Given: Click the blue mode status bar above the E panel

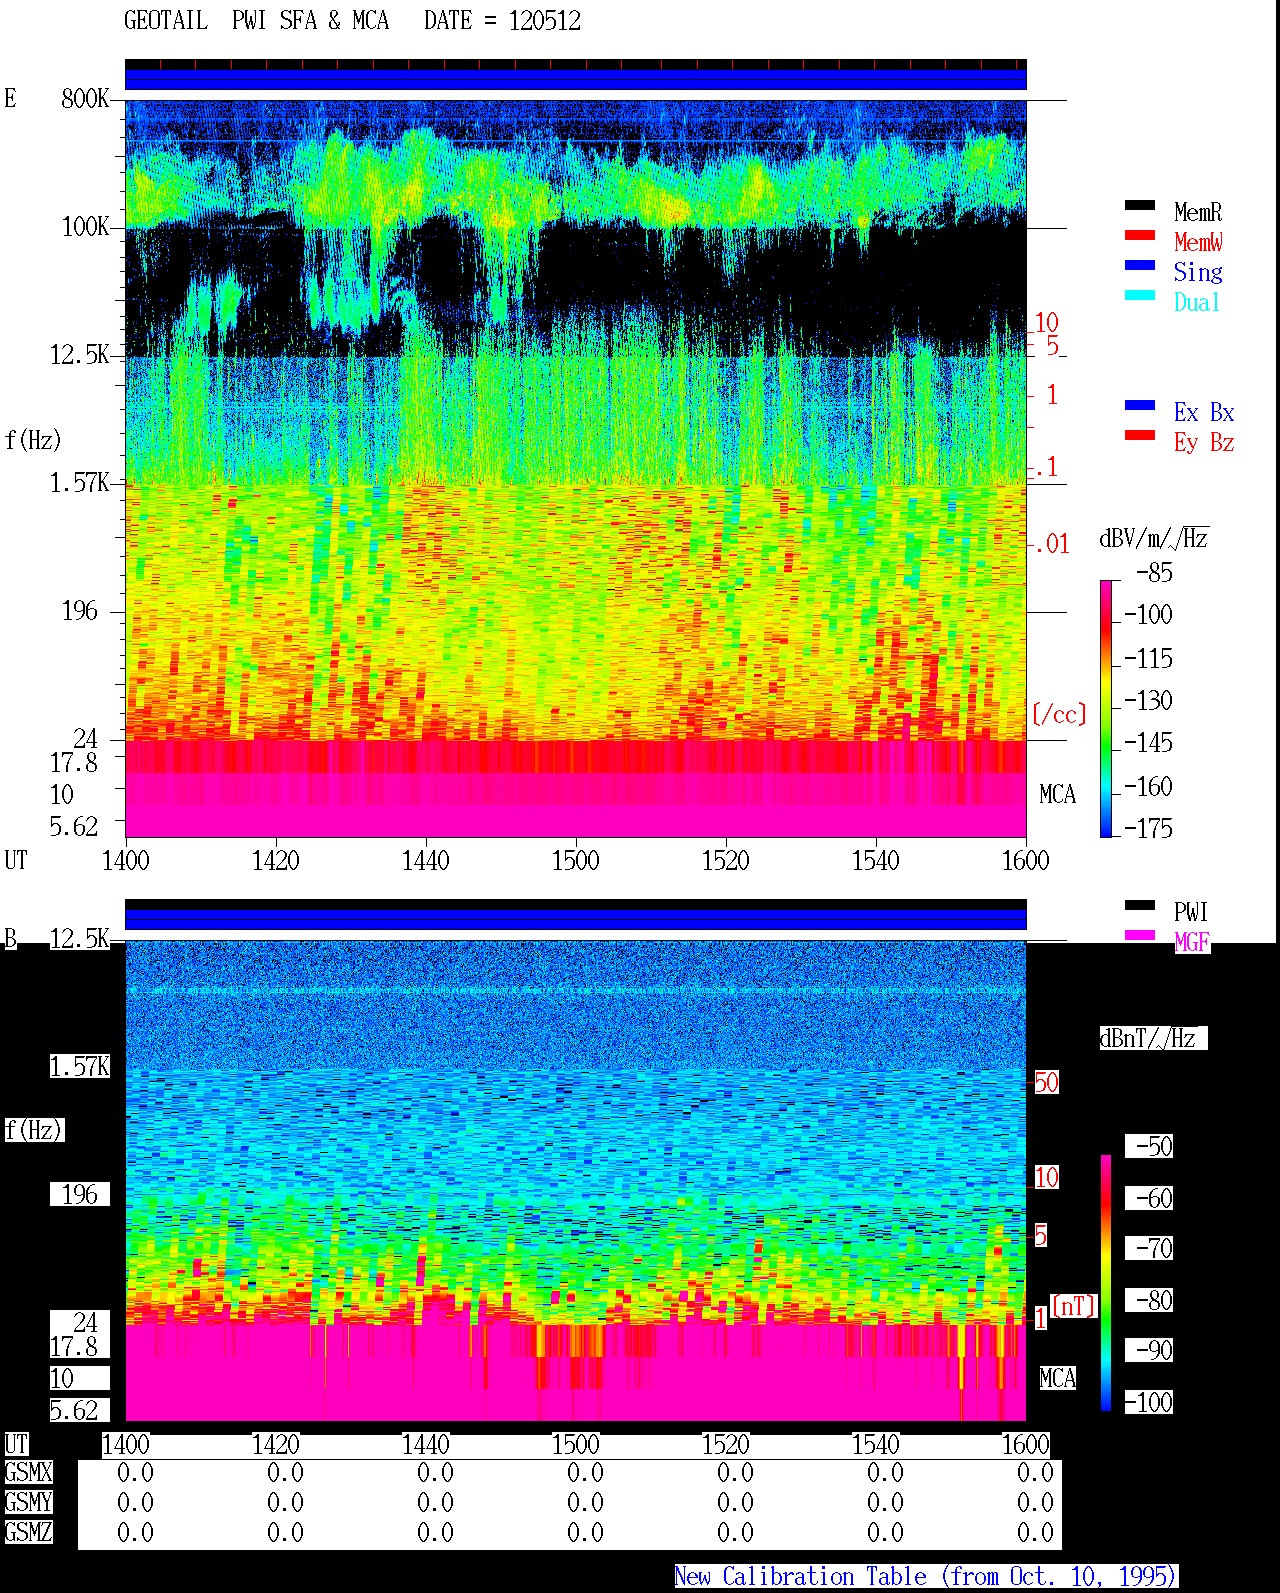Looking at the screenshot, I should (x=575, y=79).
